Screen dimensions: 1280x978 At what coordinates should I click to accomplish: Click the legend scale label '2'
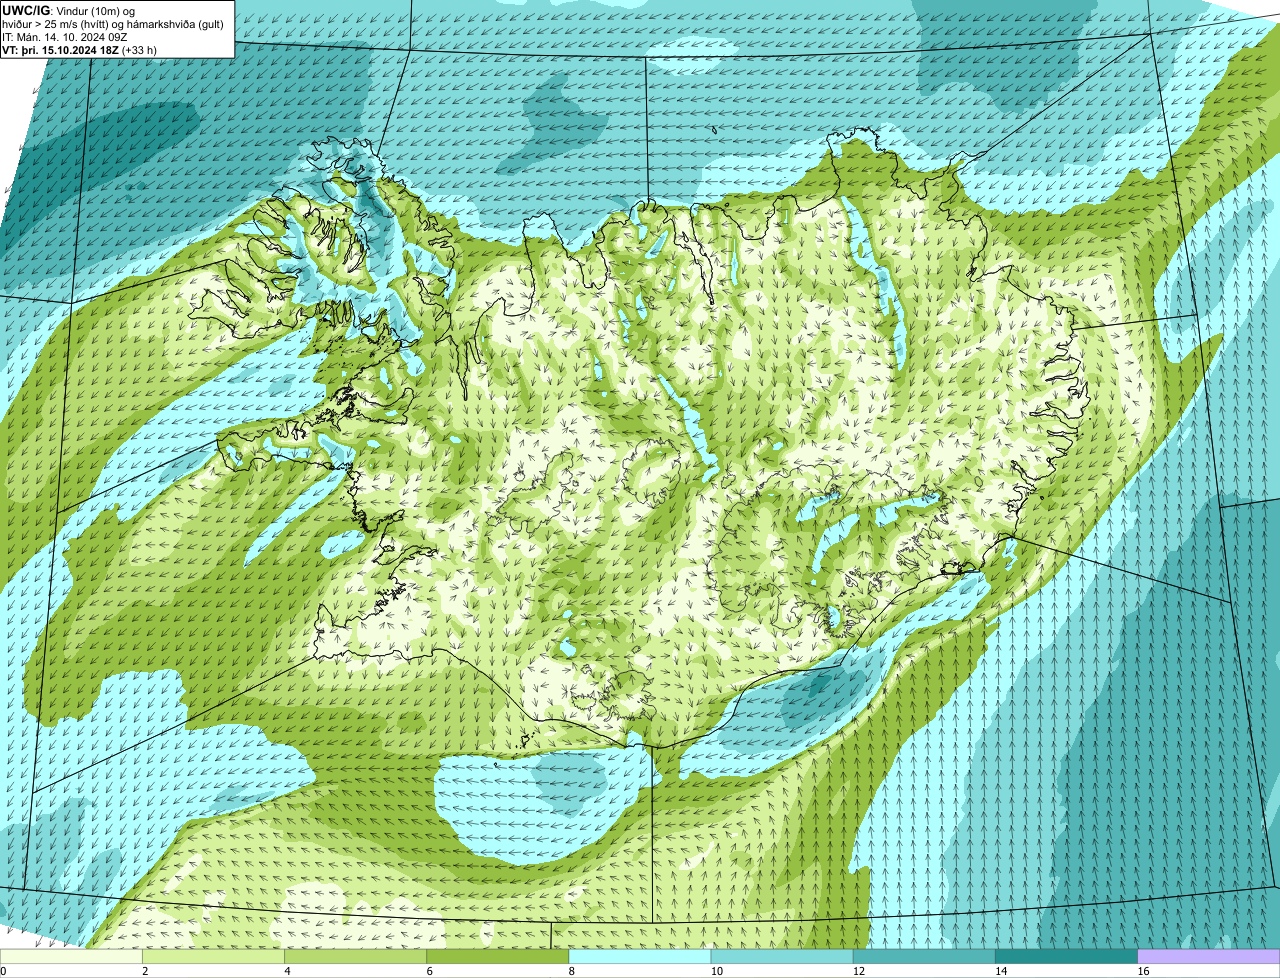point(145,971)
